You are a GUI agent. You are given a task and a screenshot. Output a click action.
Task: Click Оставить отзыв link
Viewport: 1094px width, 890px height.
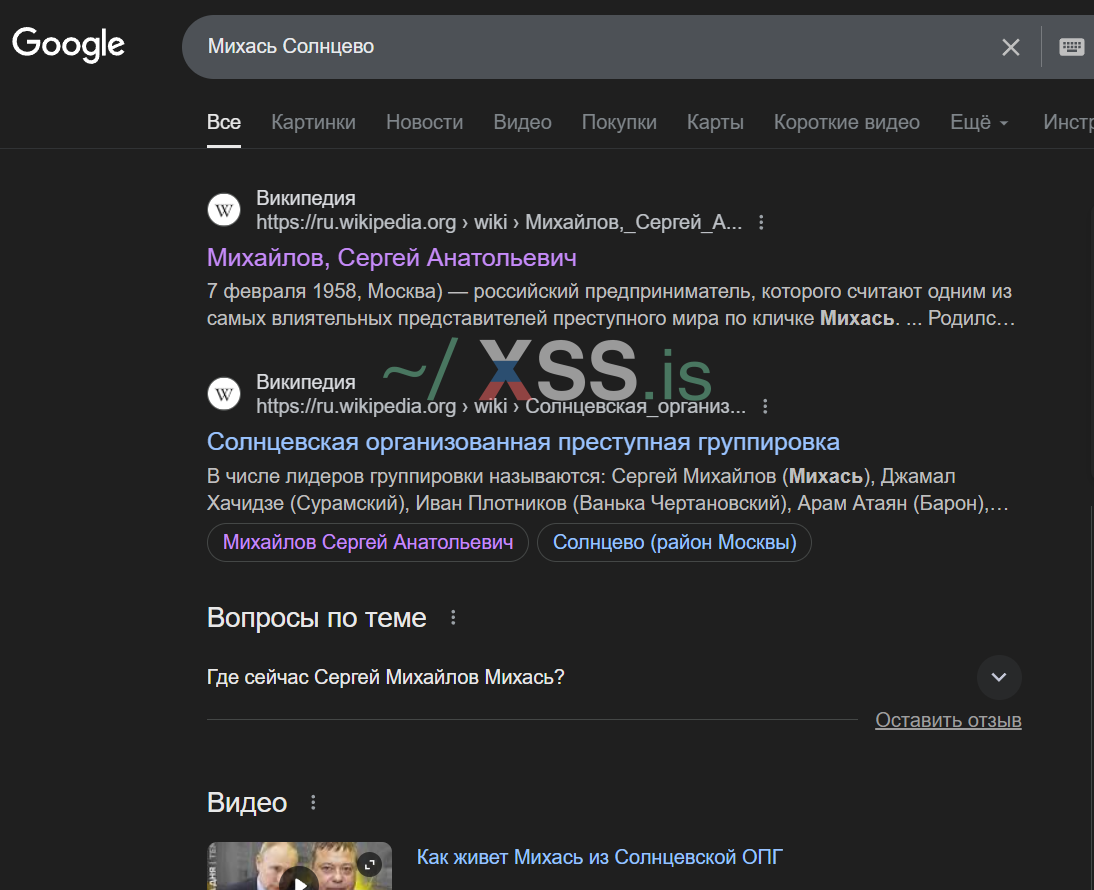[948, 720]
